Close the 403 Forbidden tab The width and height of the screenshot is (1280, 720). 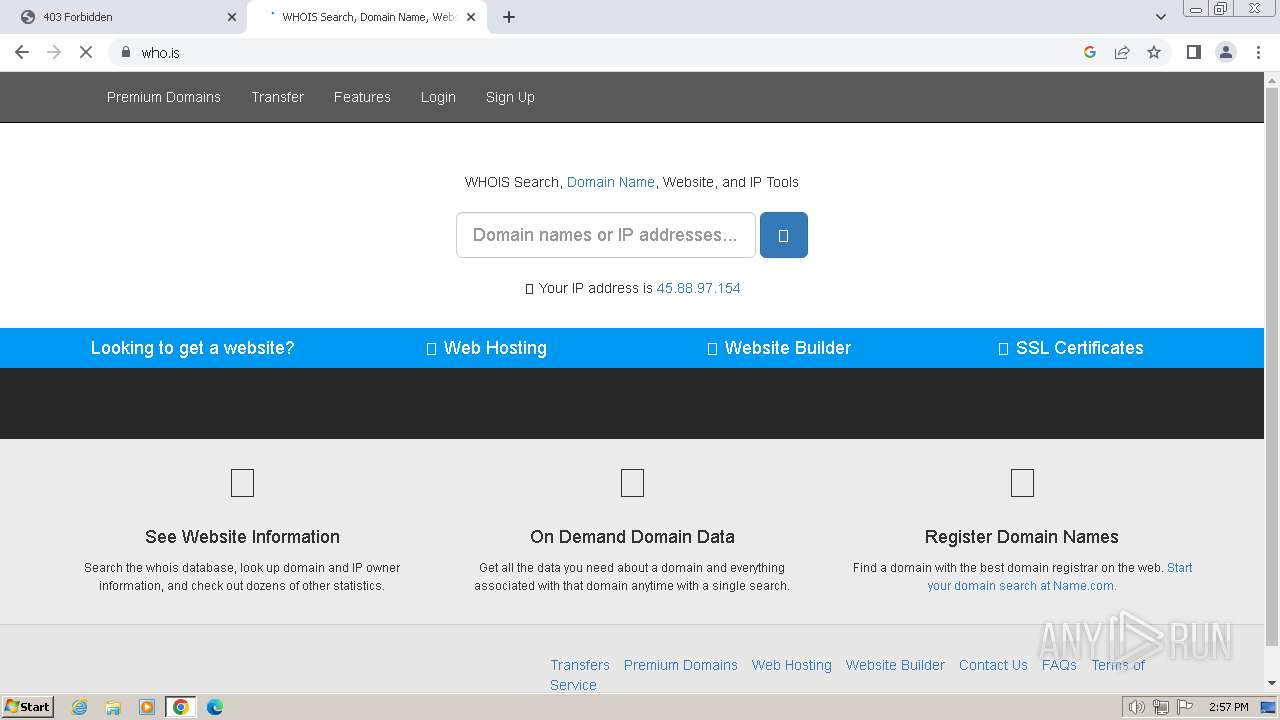(x=232, y=17)
